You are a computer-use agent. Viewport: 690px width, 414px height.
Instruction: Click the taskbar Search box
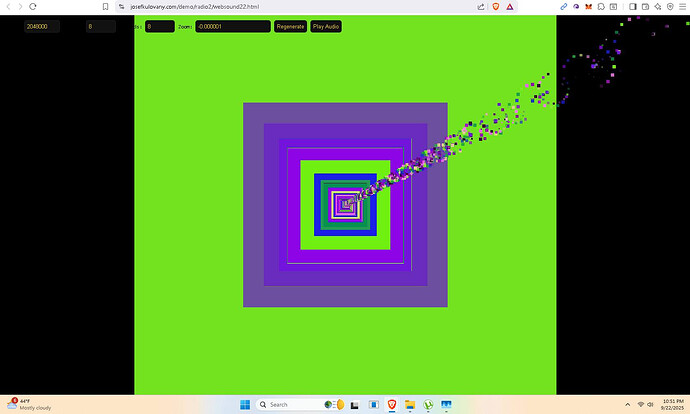[x=288, y=404]
